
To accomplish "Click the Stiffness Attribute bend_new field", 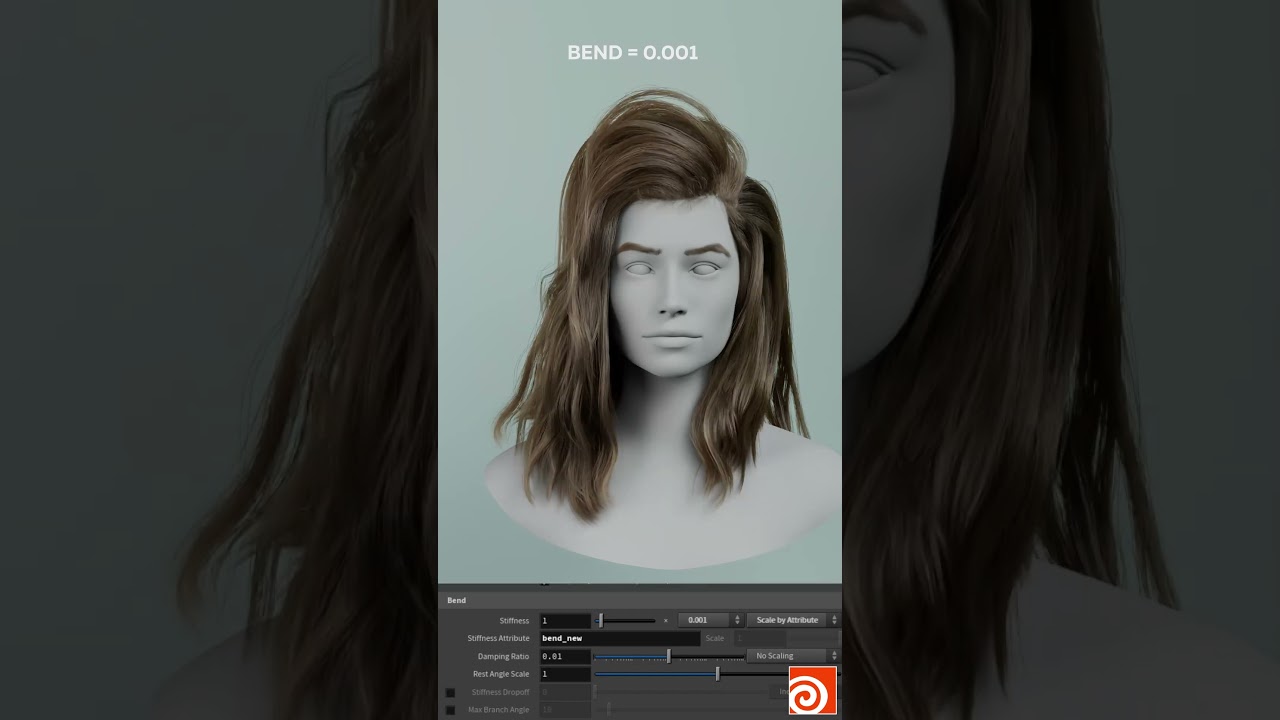I will [x=619, y=638].
